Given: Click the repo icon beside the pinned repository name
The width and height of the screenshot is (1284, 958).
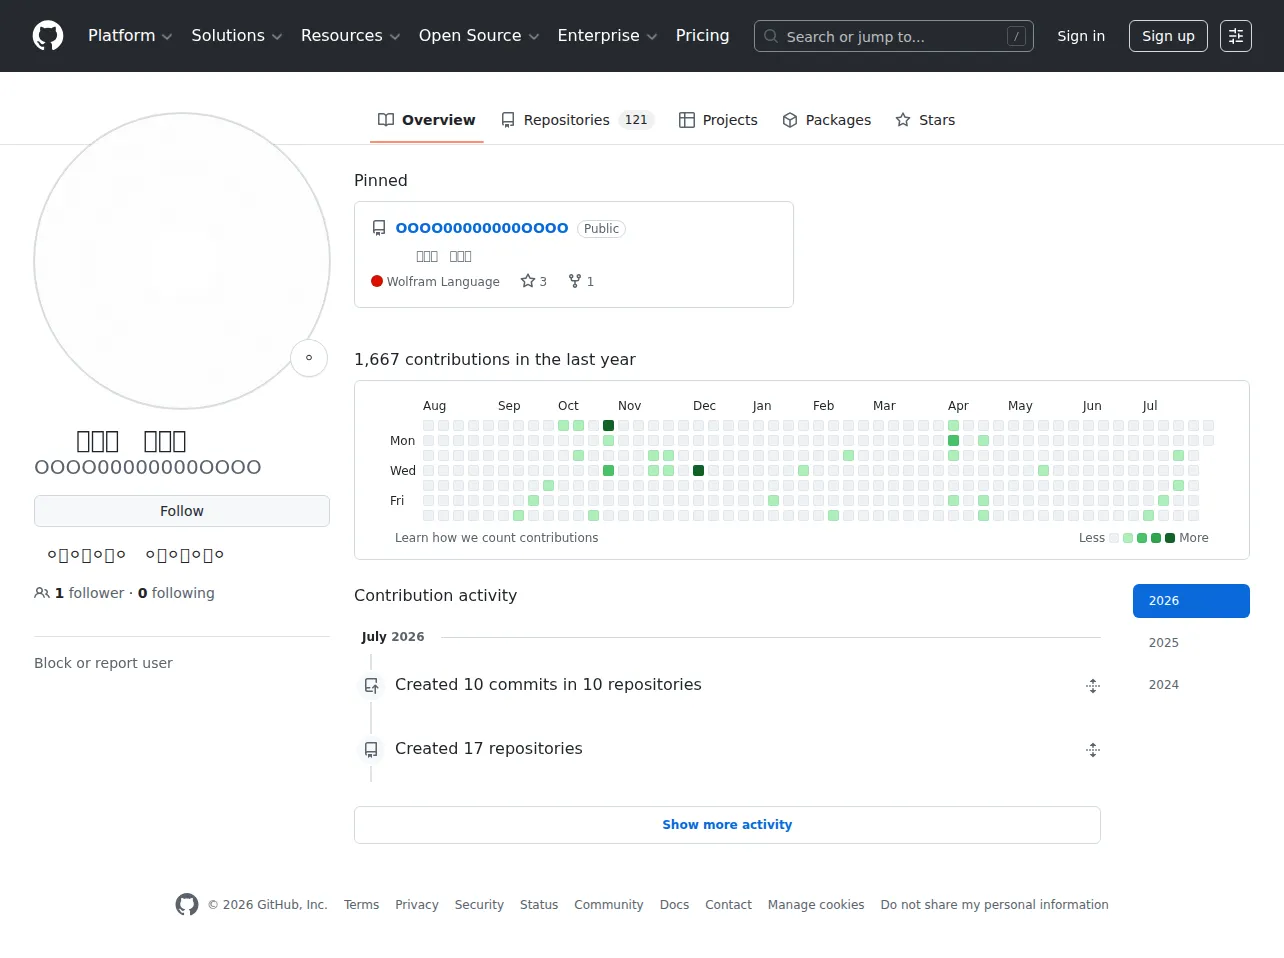Looking at the screenshot, I should pyautogui.click(x=379, y=228).
